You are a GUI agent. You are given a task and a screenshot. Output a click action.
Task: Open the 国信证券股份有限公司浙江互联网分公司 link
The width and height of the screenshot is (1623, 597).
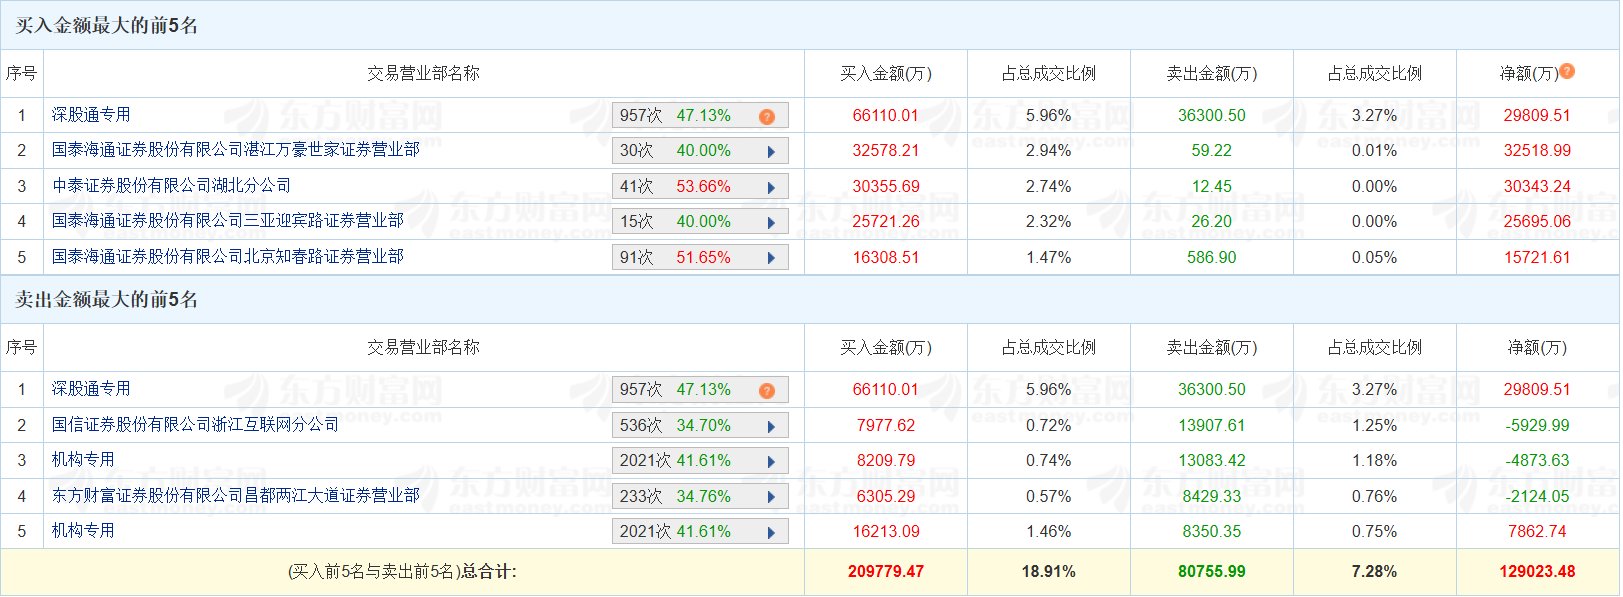195,425
